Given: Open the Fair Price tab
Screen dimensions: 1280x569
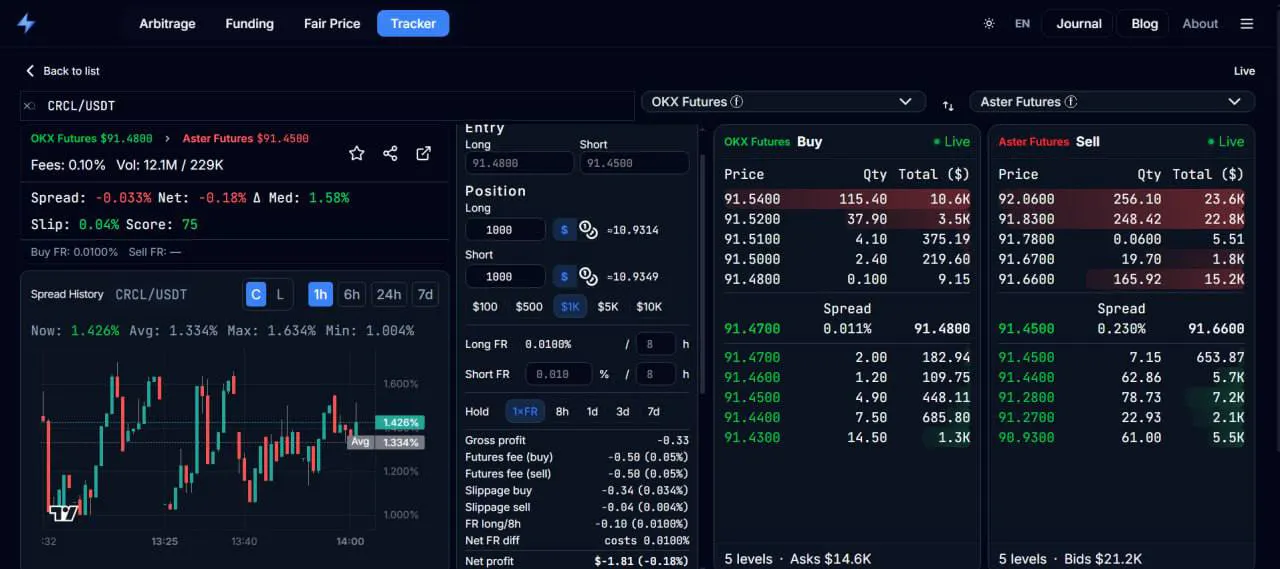Looking at the screenshot, I should coord(332,23).
